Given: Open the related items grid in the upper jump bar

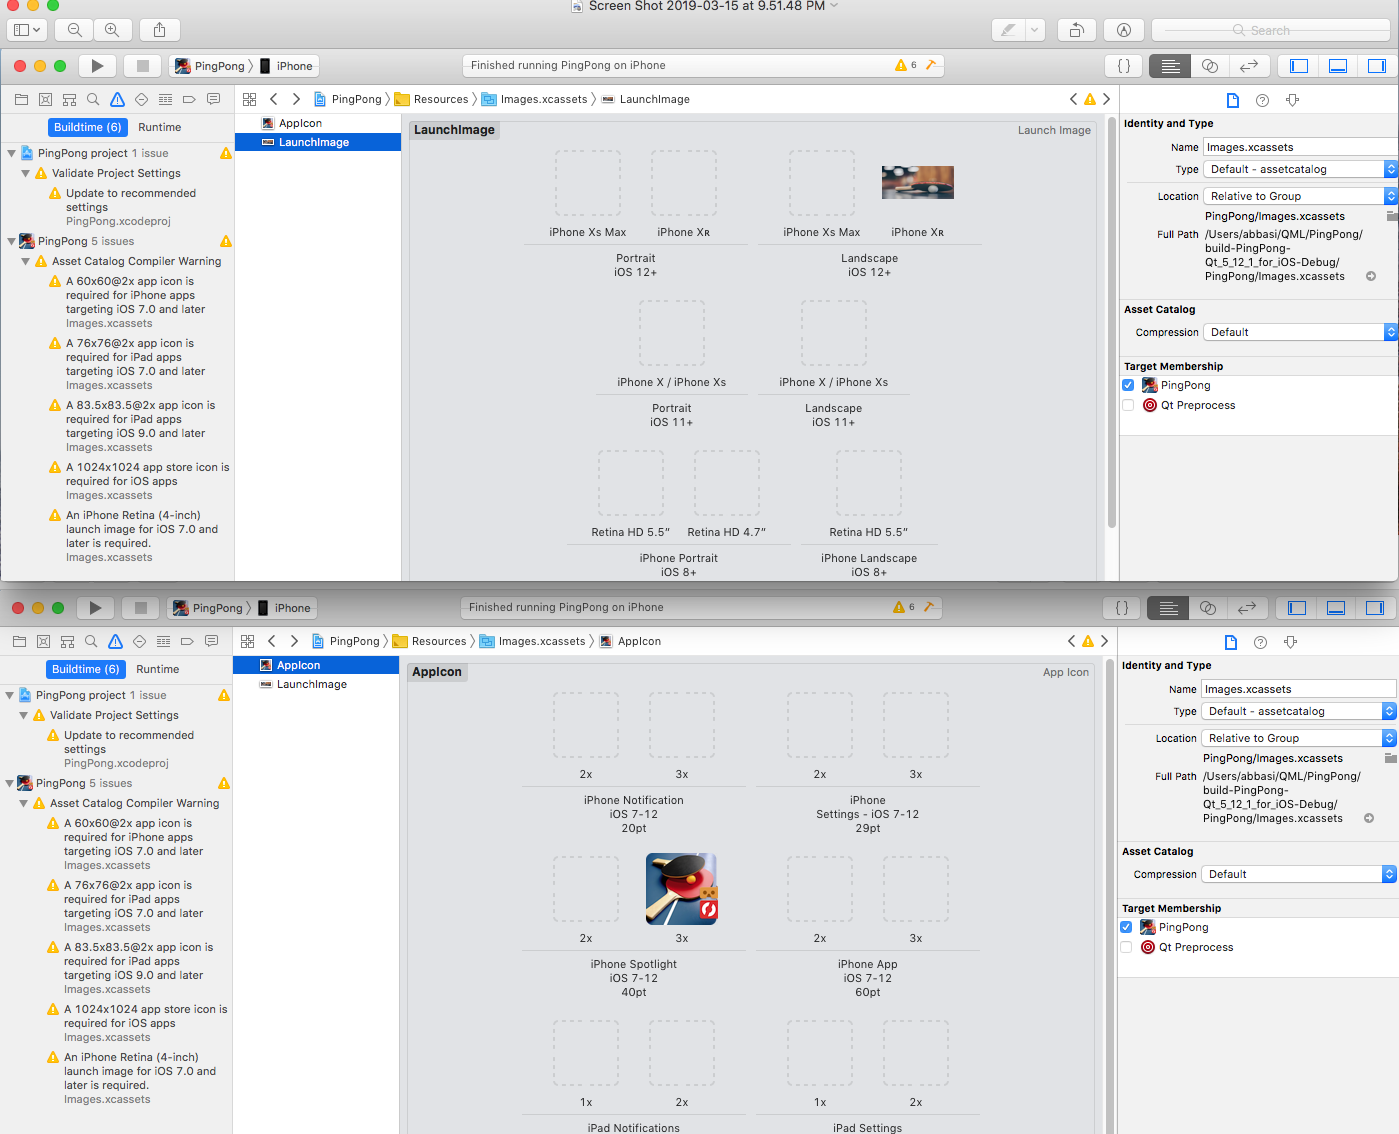Looking at the screenshot, I should coord(249,99).
